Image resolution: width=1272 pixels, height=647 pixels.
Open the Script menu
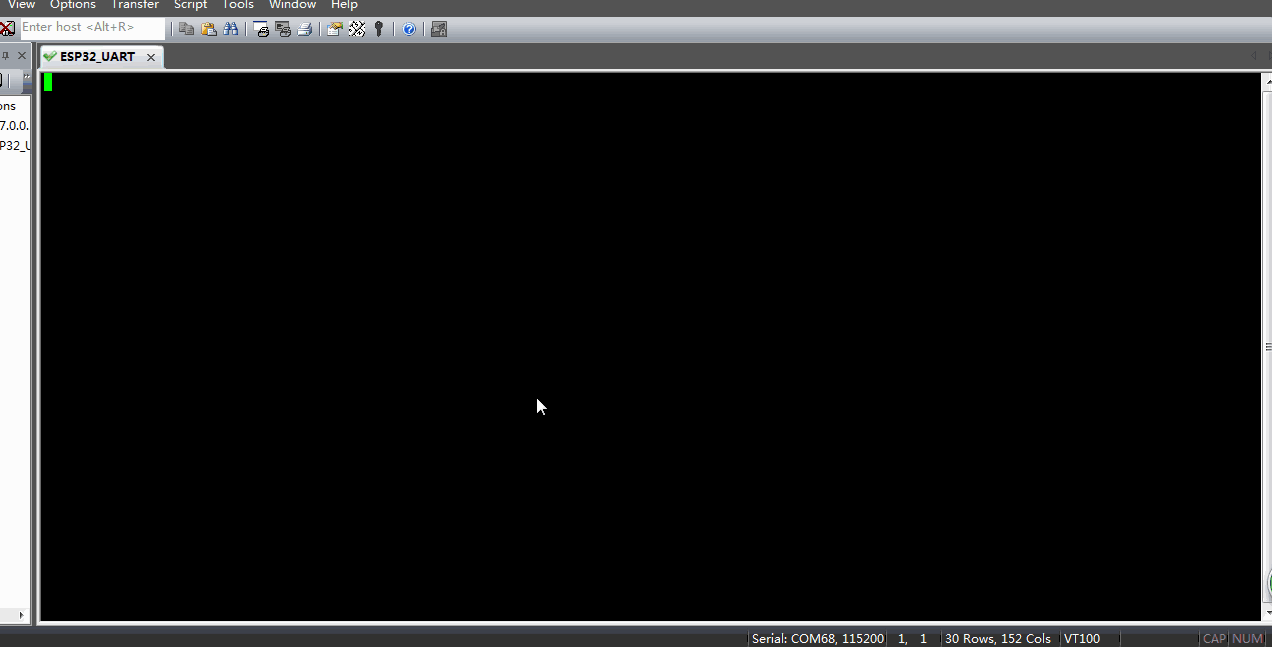[190, 5]
